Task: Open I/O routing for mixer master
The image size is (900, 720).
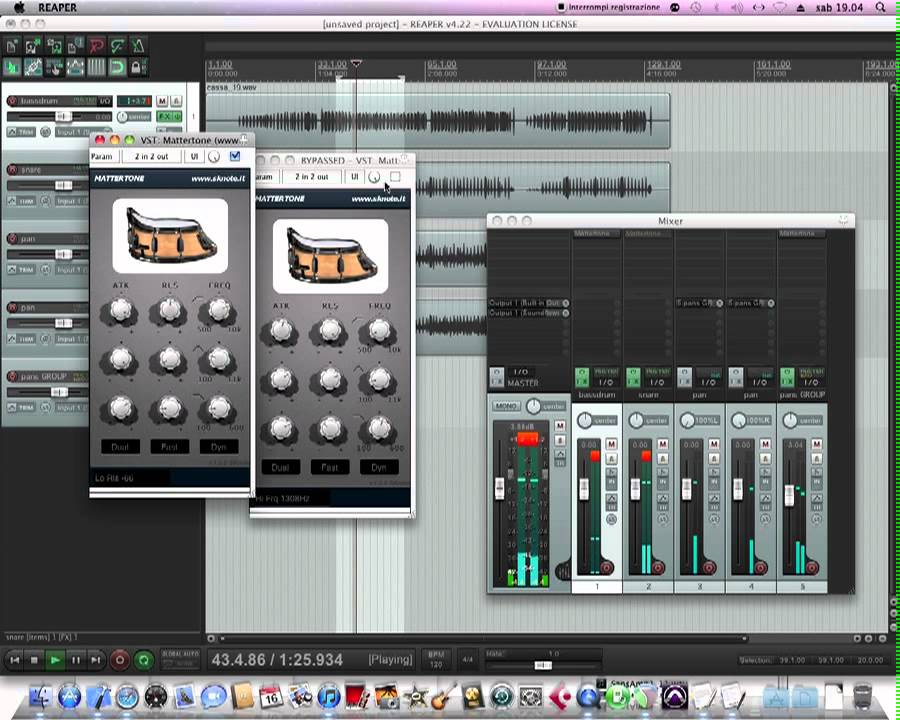Action: (521, 372)
